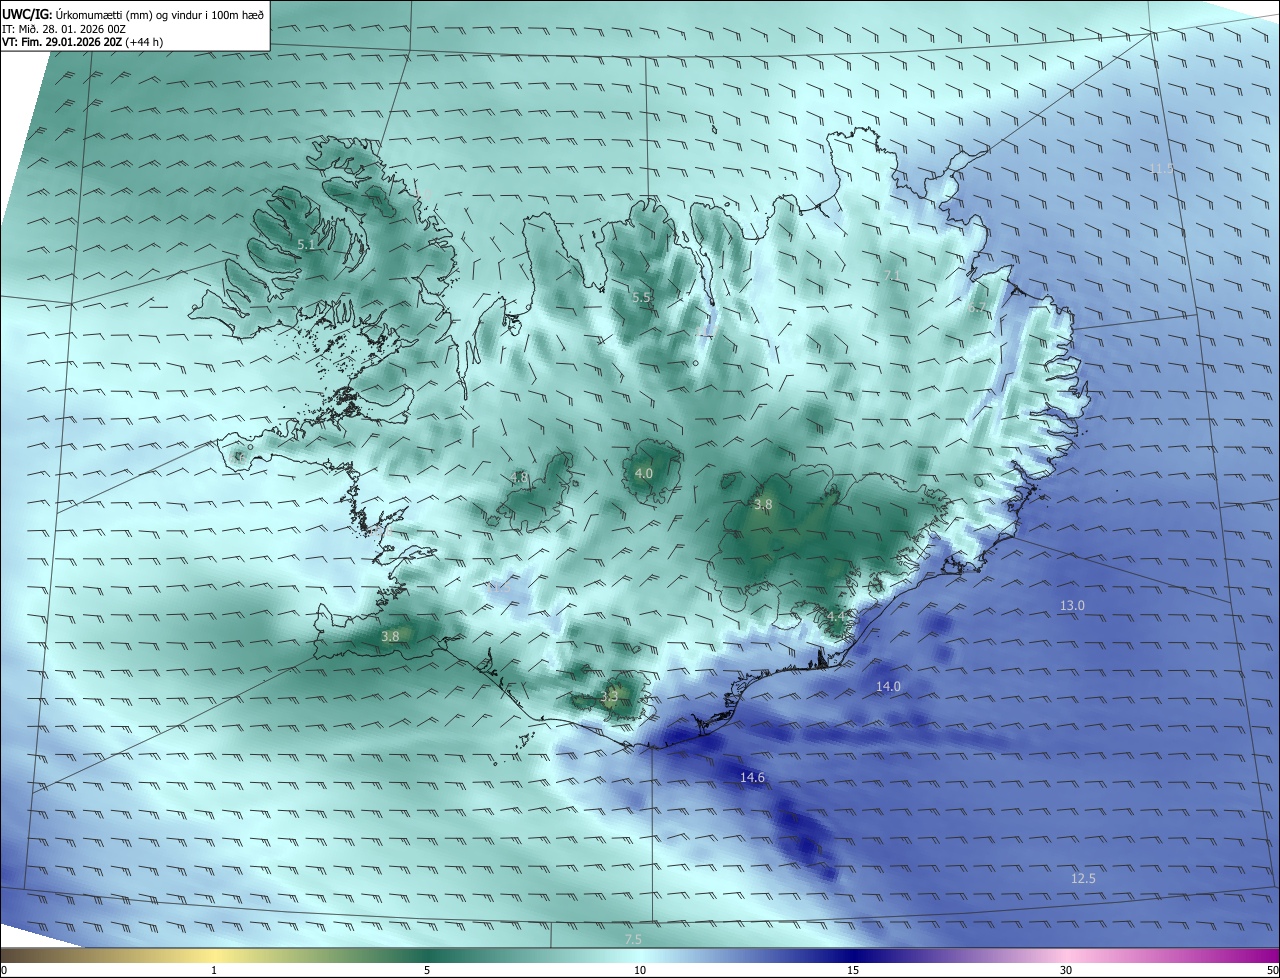The image size is (1280, 978).
Task: Click the VT: Fim. 29.01.2026 20Z line
Action: point(82,42)
